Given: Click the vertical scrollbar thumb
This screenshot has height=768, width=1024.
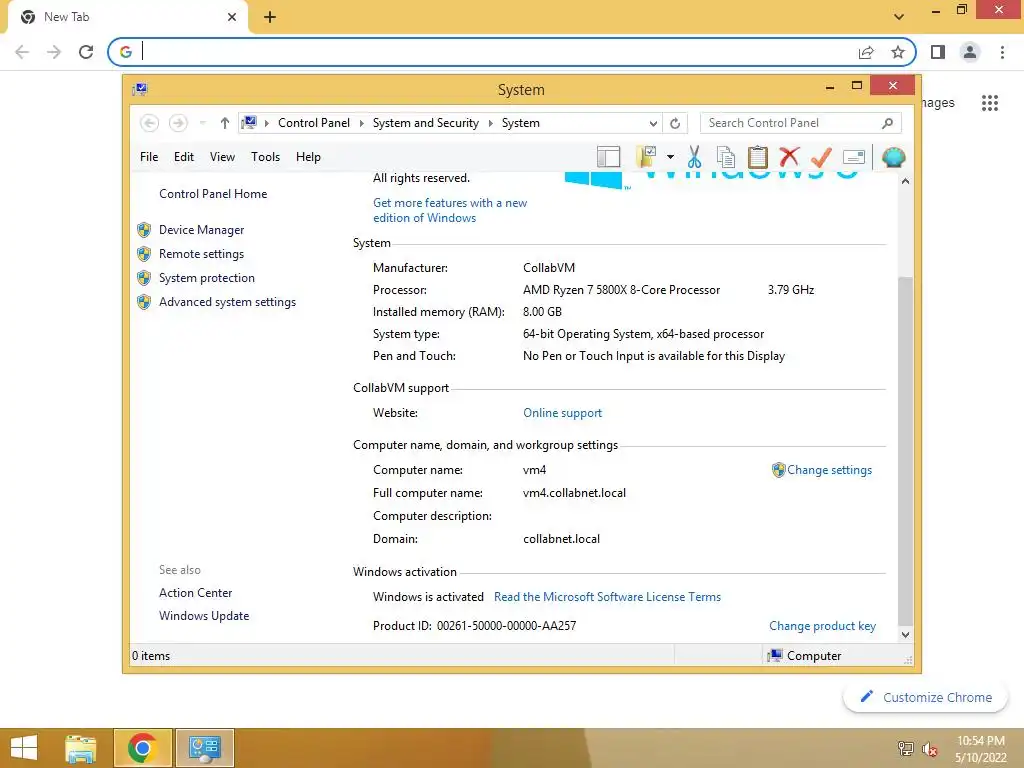Looking at the screenshot, I should click(905, 451).
